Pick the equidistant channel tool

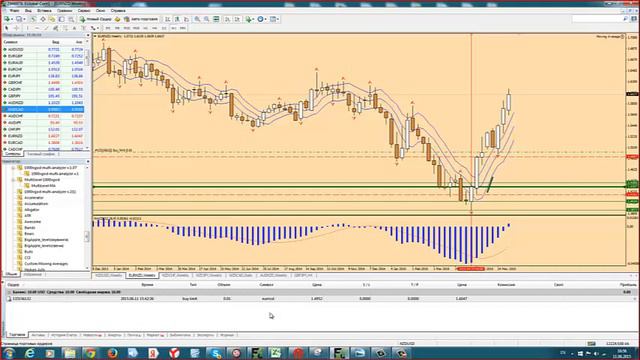pyautogui.click(x=56, y=28)
